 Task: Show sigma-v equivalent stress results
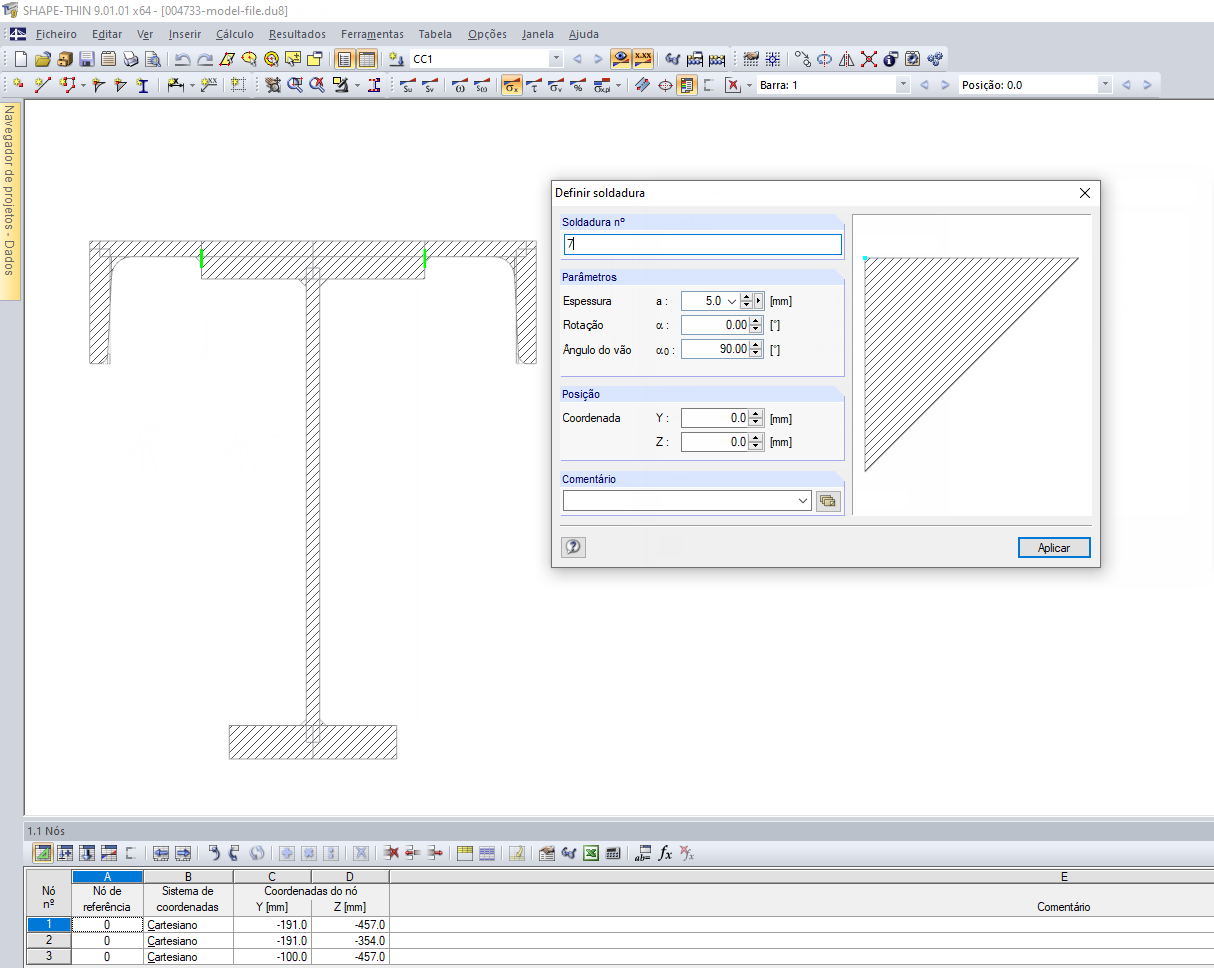tap(556, 85)
